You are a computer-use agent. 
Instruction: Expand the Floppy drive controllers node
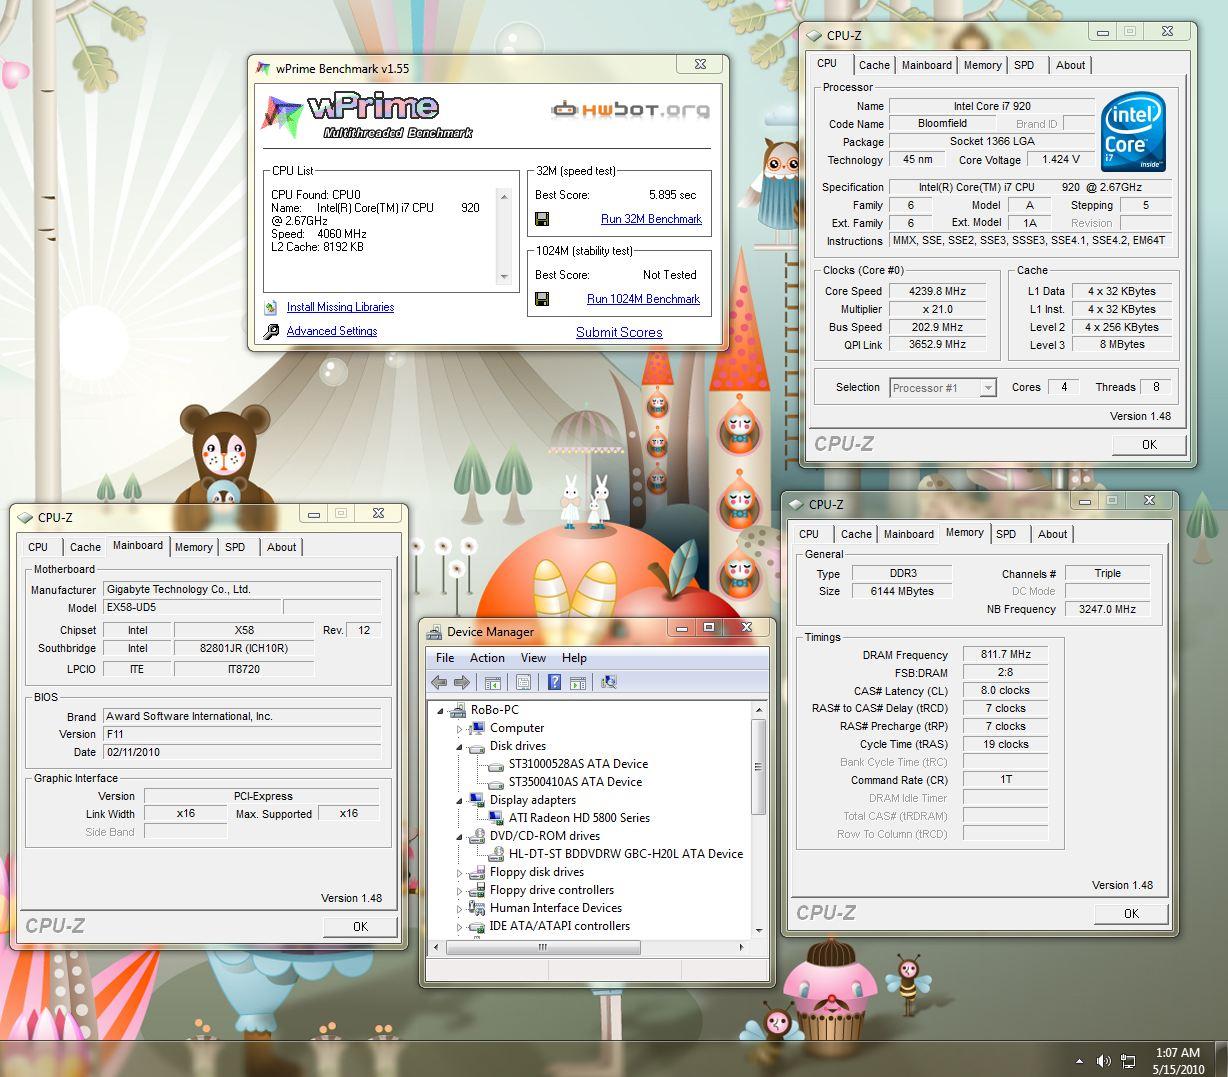point(460,890)
